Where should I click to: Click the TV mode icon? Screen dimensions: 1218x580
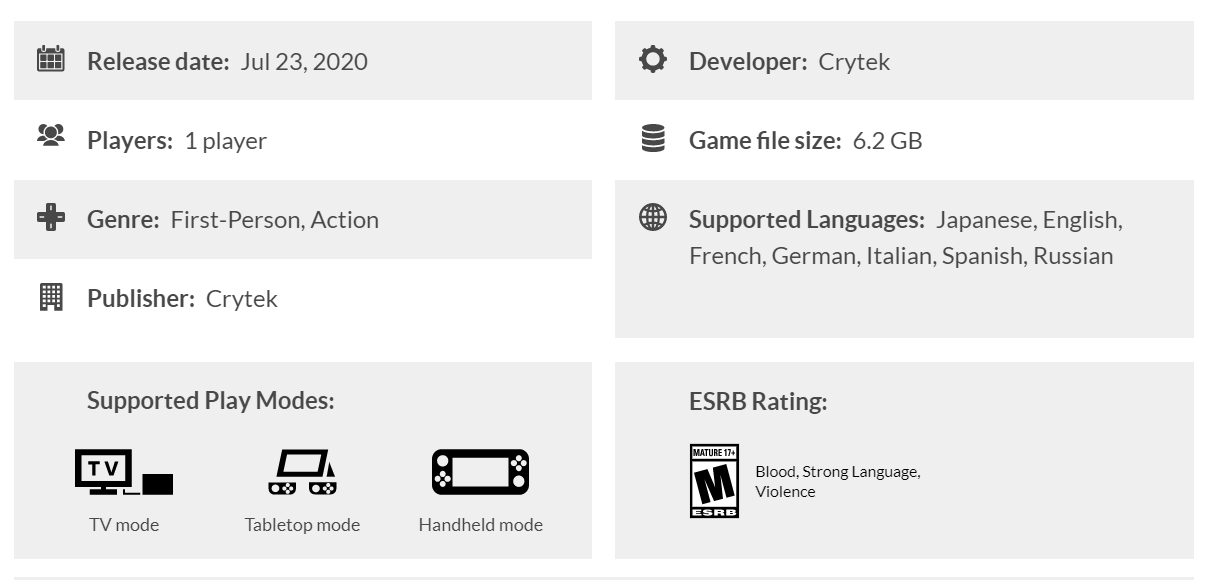[x=124, y=472]
